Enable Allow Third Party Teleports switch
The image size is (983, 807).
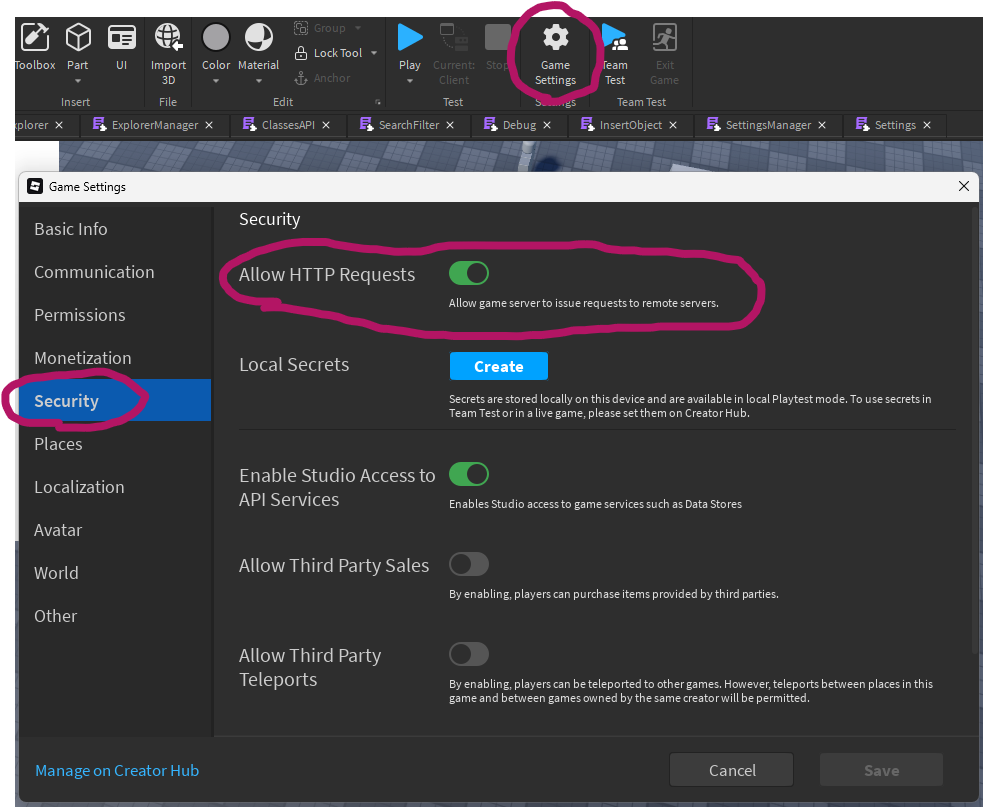pyautogui.click(x=469, y=654)
